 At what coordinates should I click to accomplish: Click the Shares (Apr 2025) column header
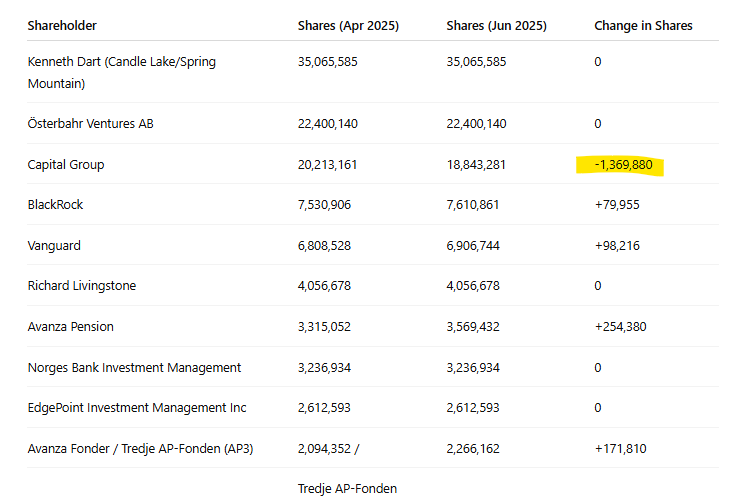pos(348,26)
